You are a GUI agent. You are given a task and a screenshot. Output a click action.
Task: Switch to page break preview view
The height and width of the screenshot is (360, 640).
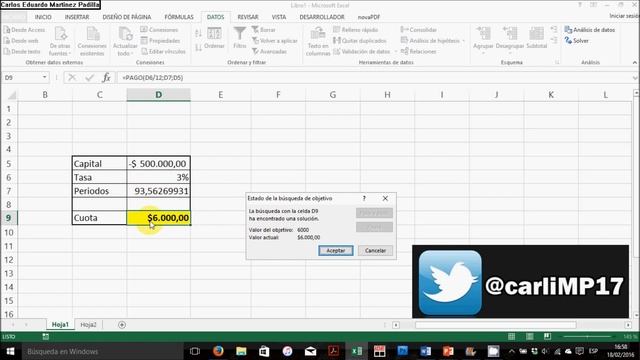tap(547, 336)
